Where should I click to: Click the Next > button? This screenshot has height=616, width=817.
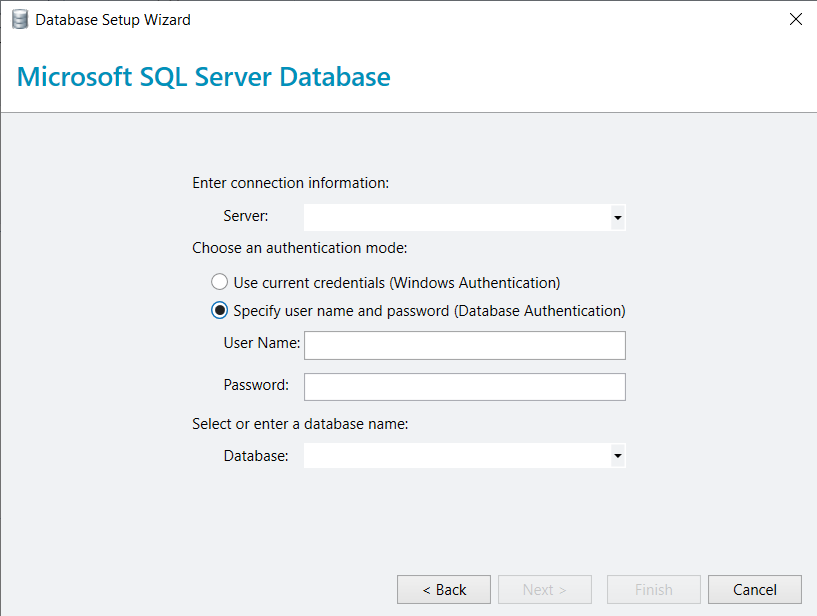(544, 589)
